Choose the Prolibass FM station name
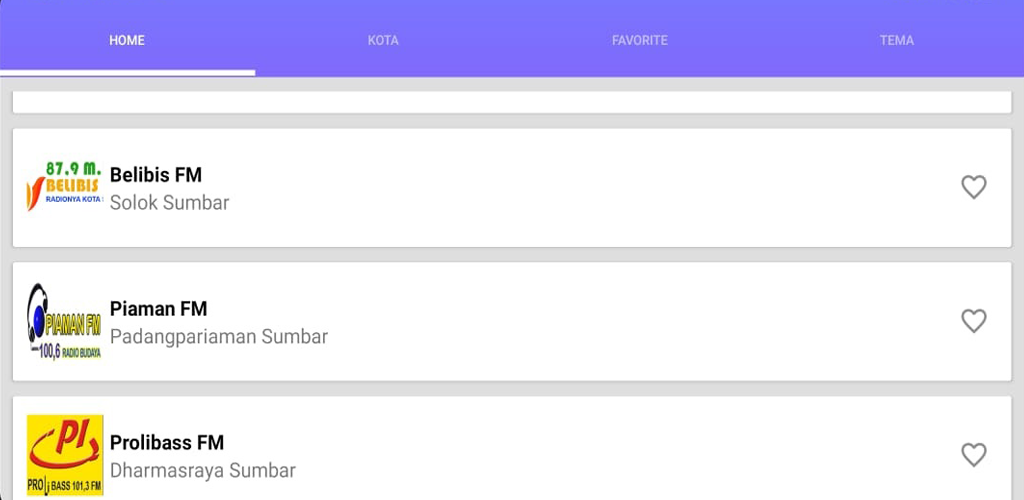This screenshot has width=1024, height=500. (167, 443)
